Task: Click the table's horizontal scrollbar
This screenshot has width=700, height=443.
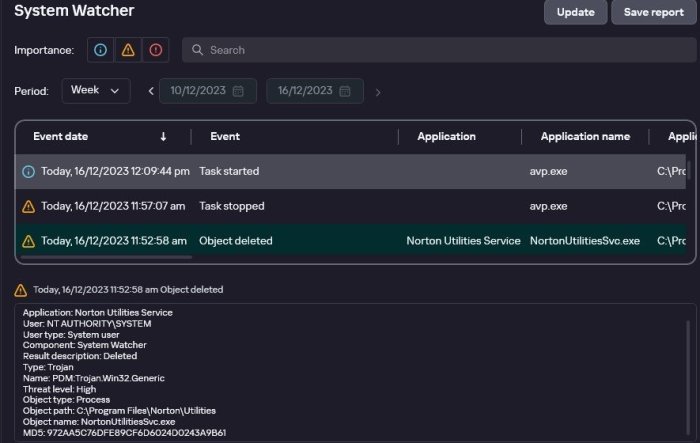Action: 106,257
